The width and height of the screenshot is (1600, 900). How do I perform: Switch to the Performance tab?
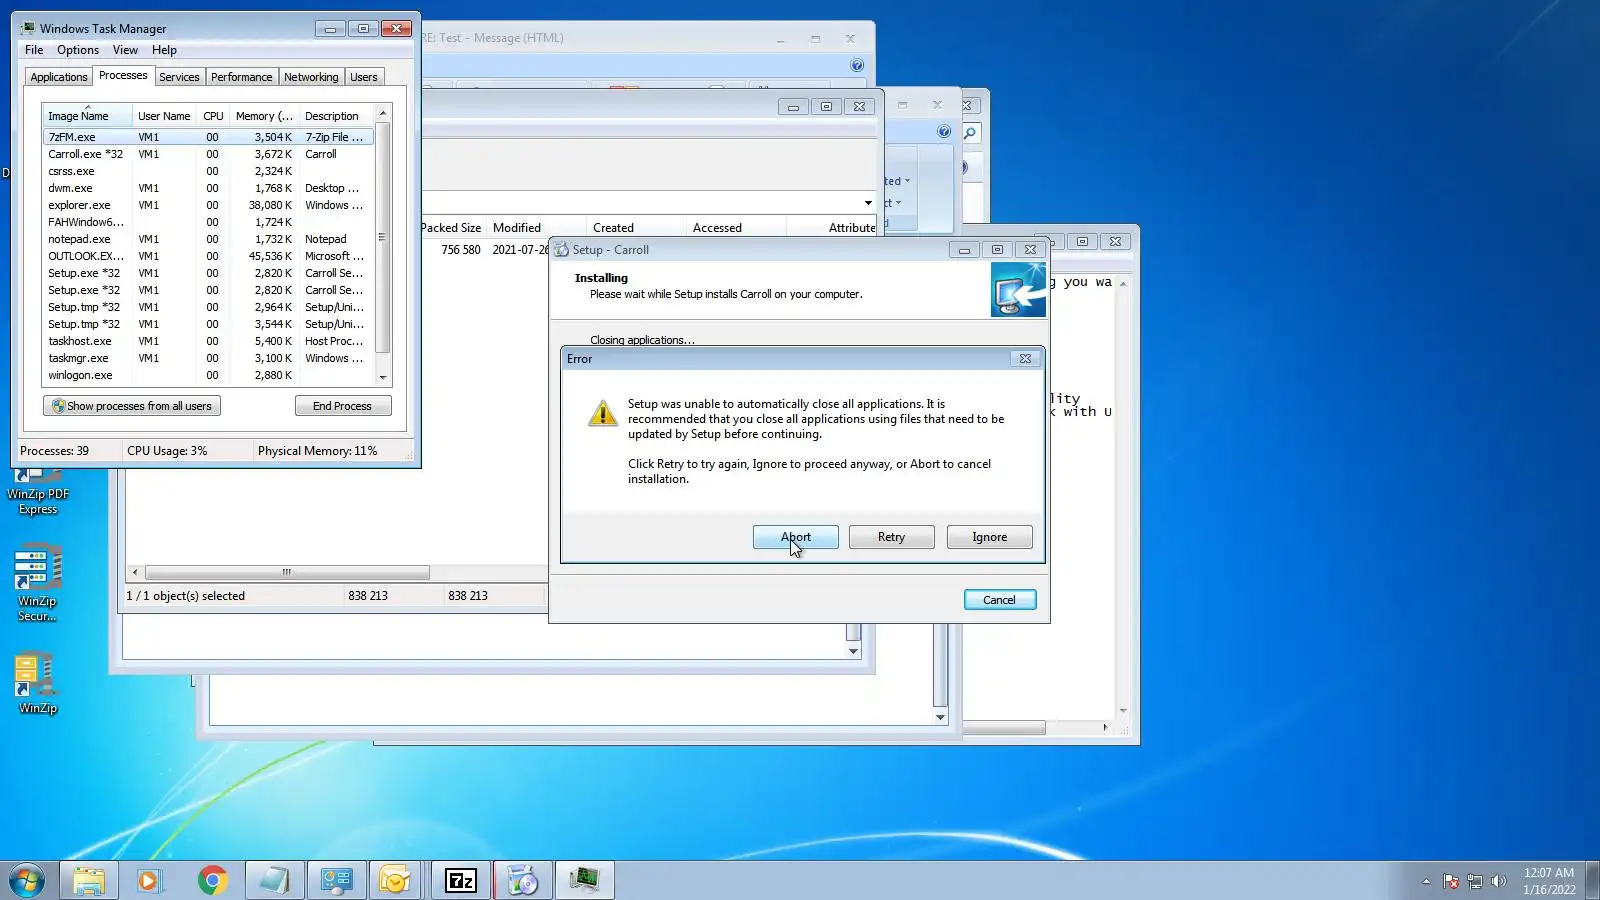pyautogui.click(x=242, y=77)
